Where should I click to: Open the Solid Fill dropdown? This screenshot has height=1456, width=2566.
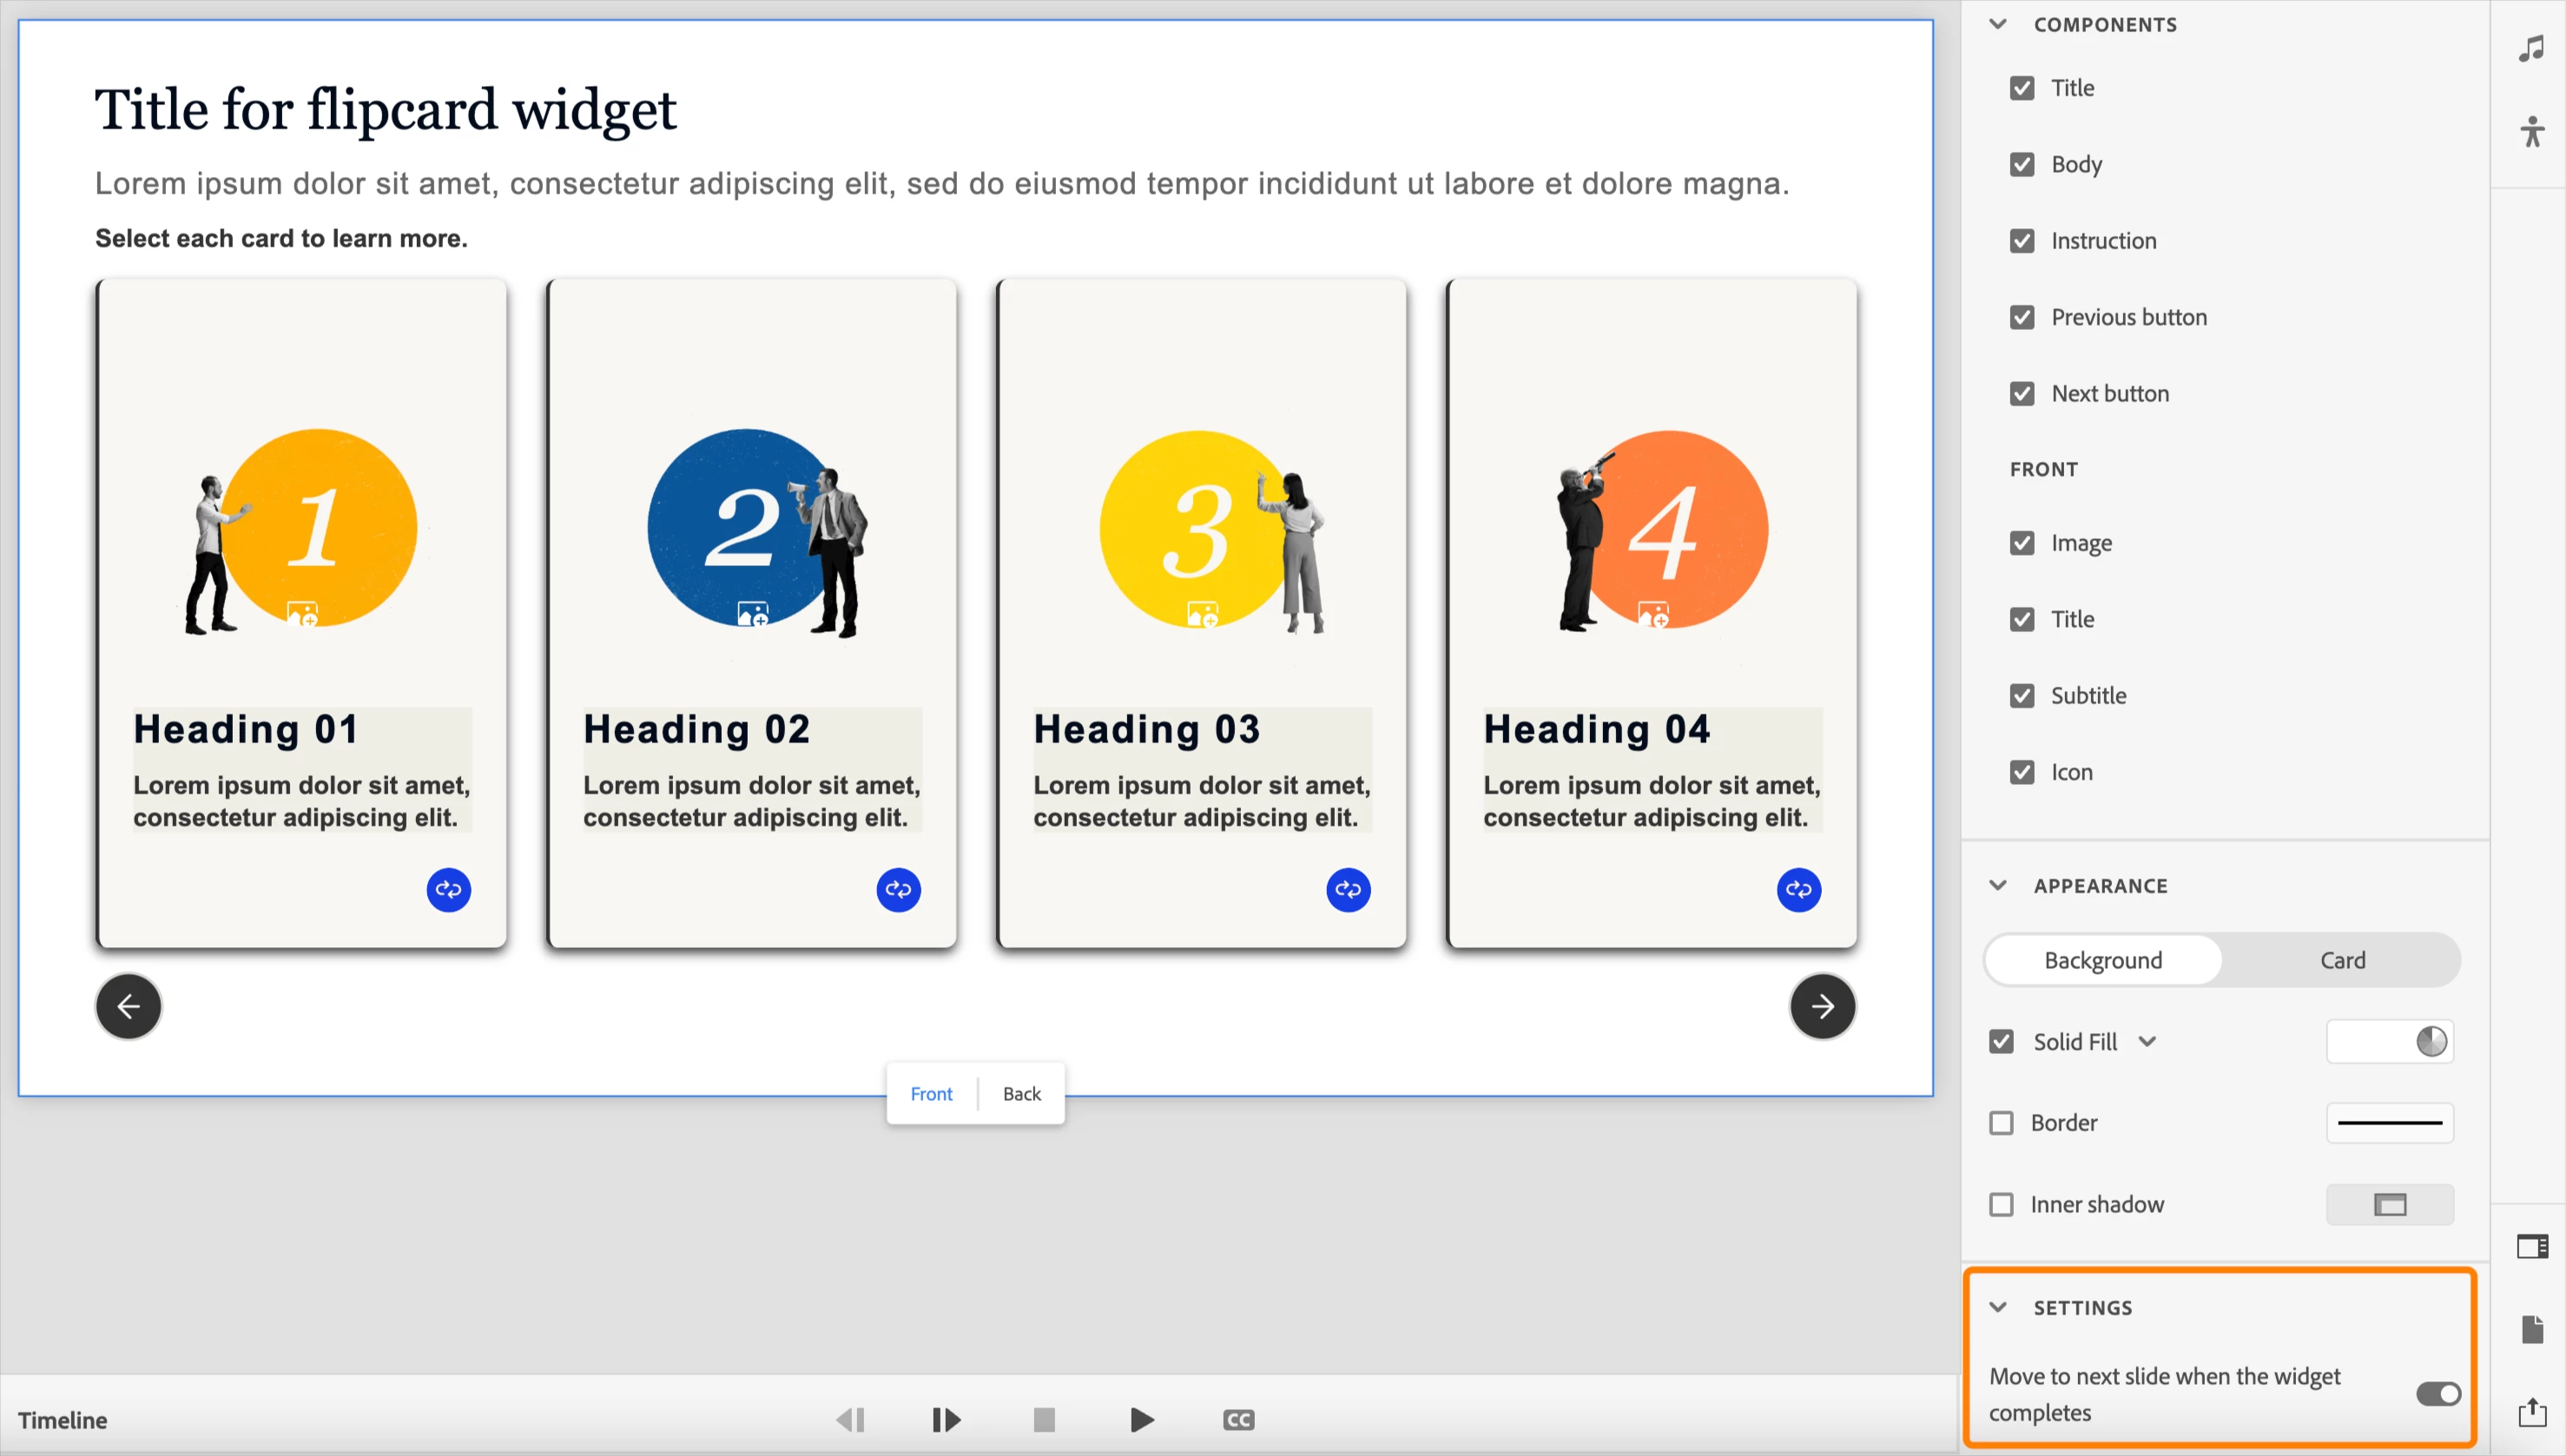point(2147,1041)
